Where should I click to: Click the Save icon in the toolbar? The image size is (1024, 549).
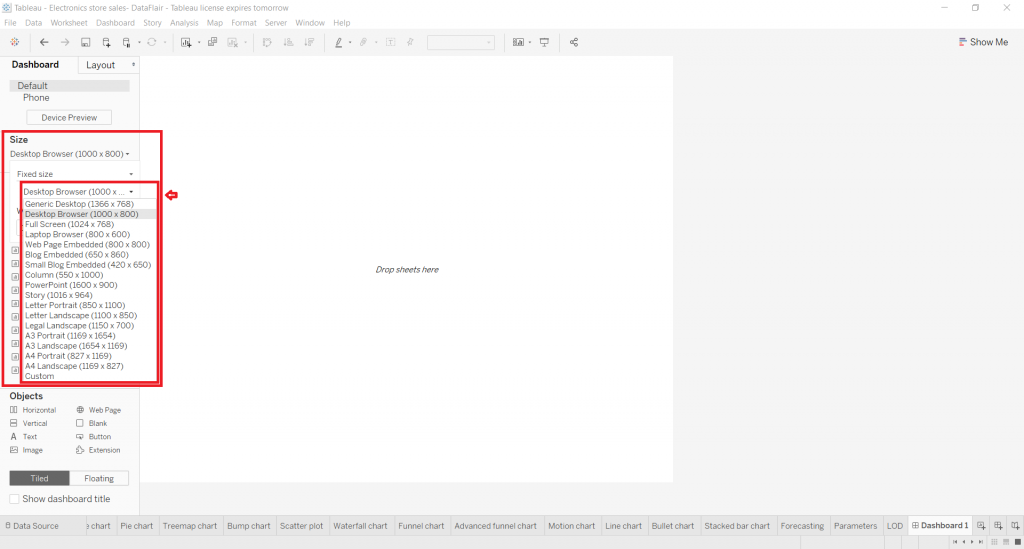86,42
